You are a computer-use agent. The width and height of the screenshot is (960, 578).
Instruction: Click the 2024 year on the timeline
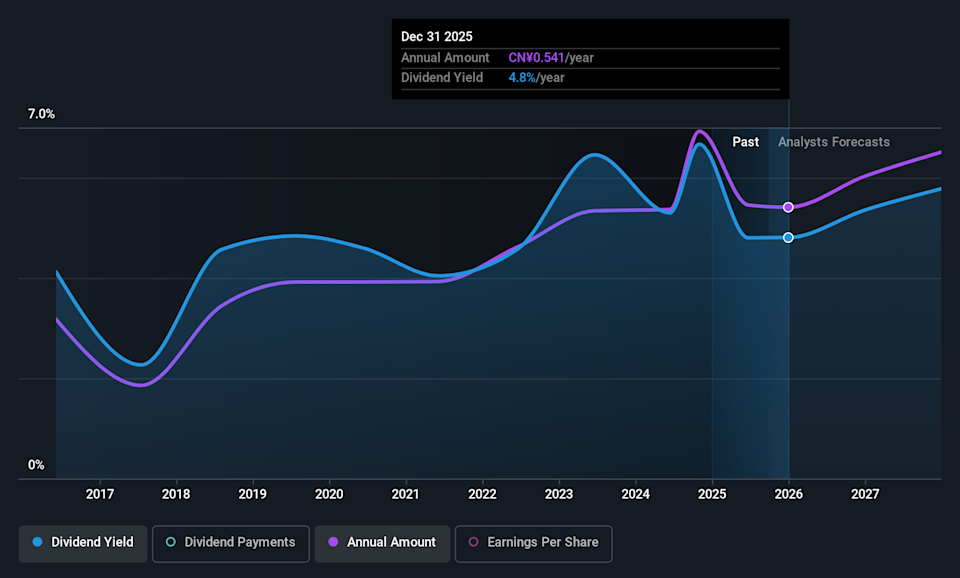click(x=635, y=494)
